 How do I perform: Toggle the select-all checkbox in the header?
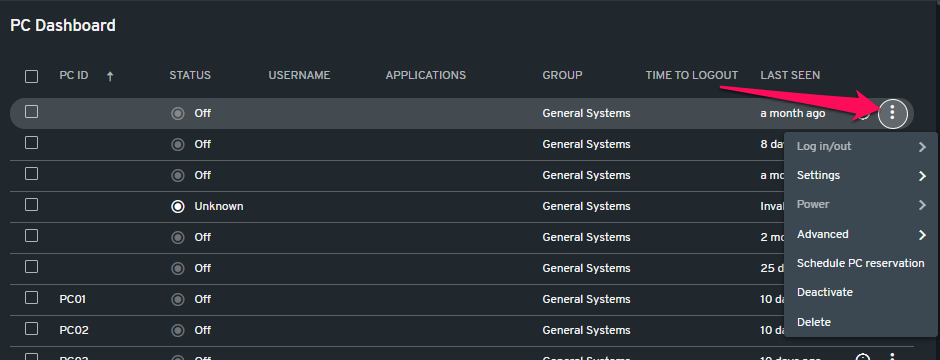[31, 76]
